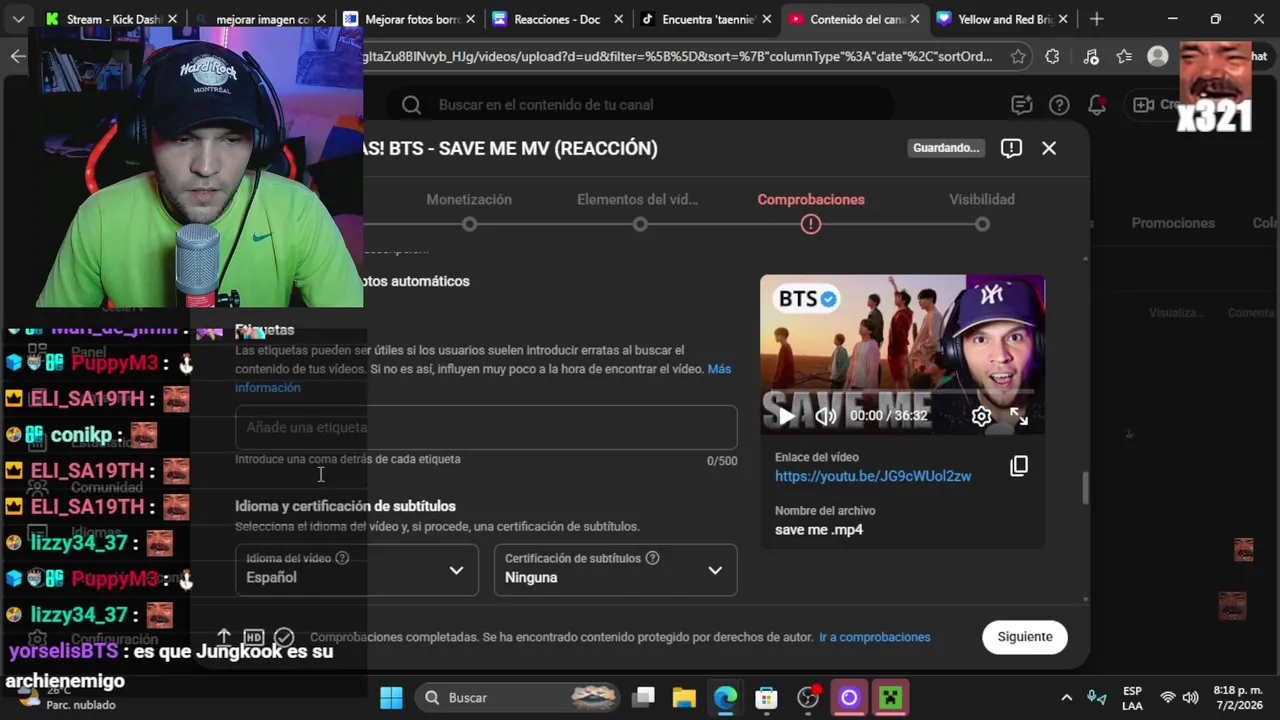
Task: Open a new browser tab with plus
Action: pyautogui.click(x=1097, y=19)
